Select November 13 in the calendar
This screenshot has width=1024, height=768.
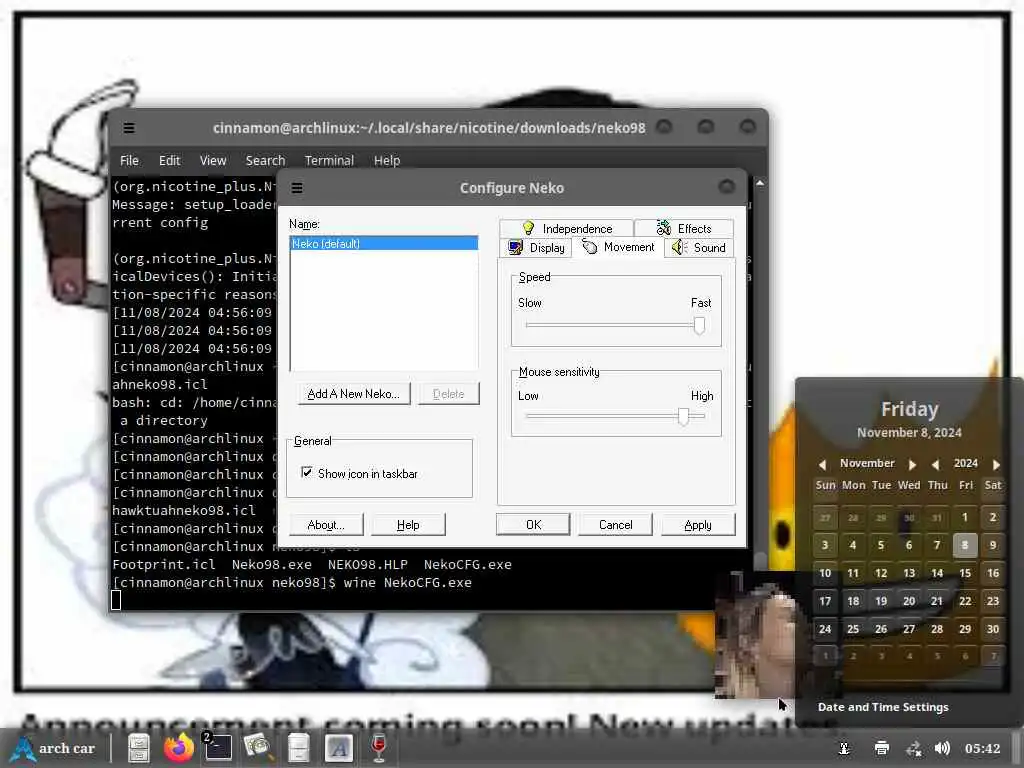click(909, 573)
